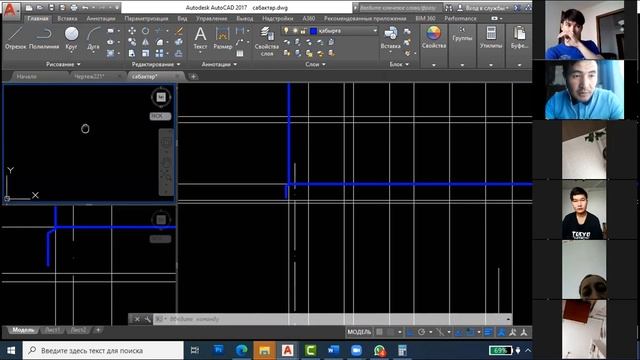
Task: Choose the Scale tool in Редактирование panel
Action: (145, 53)
